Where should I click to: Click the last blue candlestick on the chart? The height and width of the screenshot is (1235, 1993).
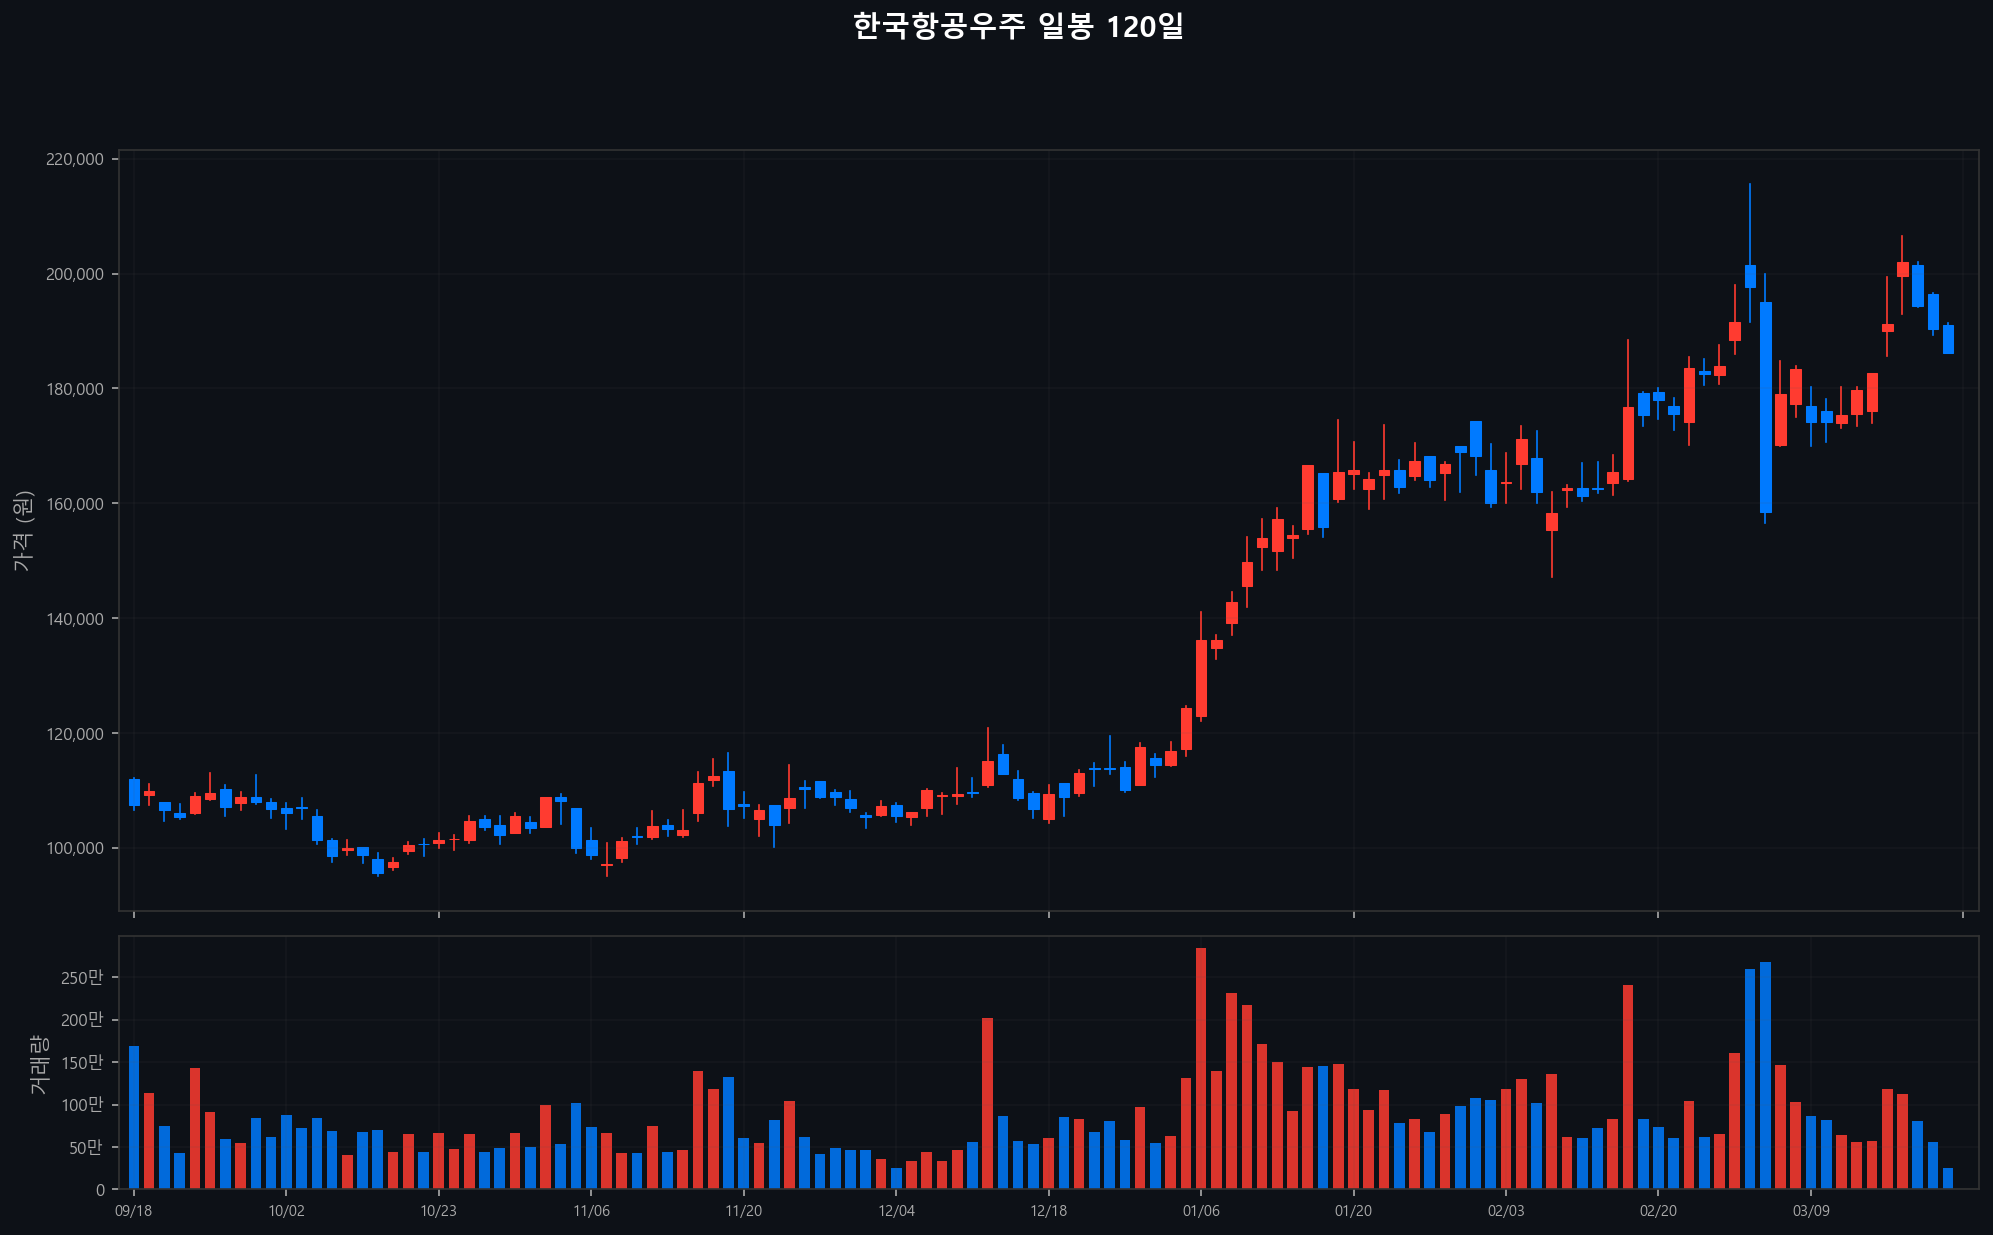pos(1948,339)
